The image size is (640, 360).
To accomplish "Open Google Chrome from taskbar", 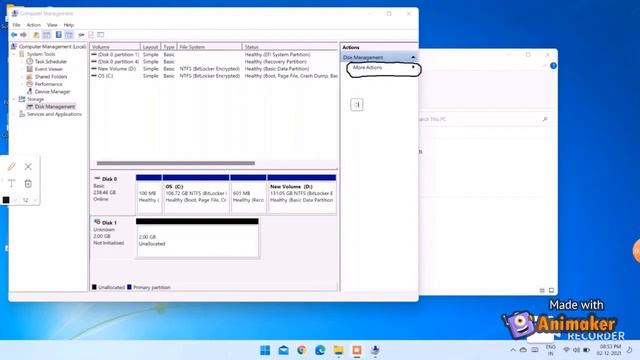I will click(x=302, y=350).
